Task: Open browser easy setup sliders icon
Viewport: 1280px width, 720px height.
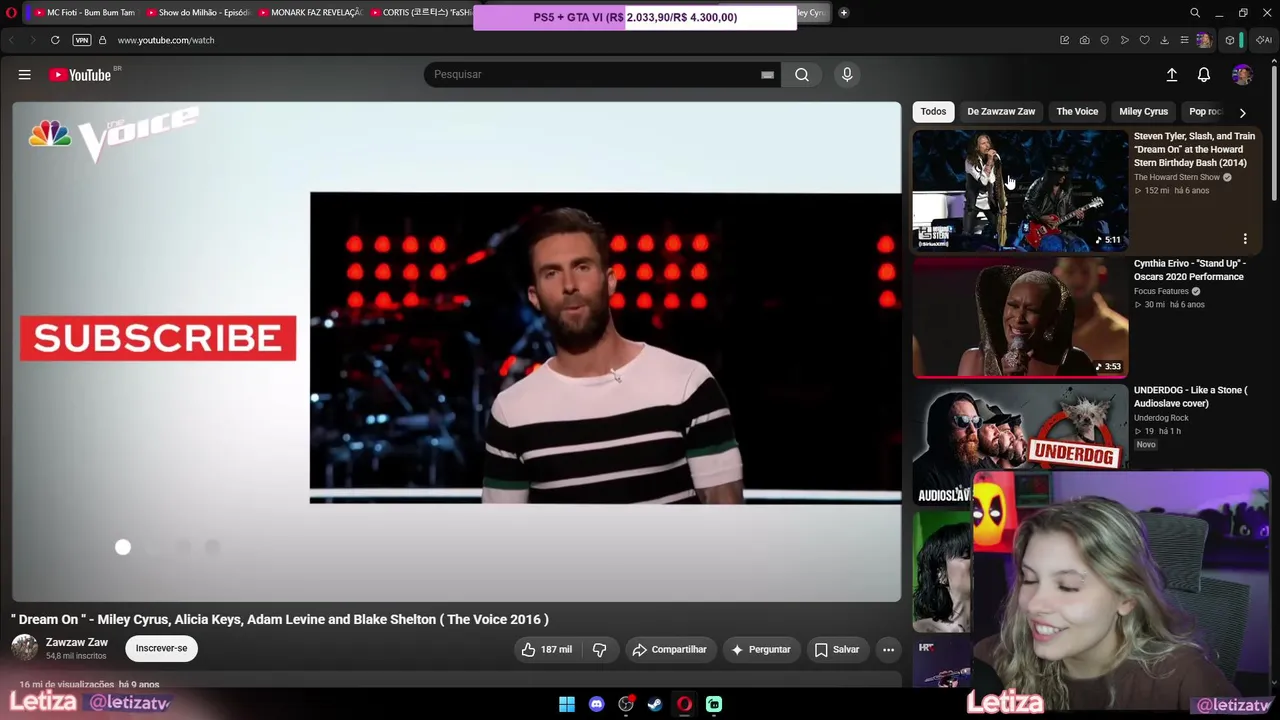Action: point(1185,40)
